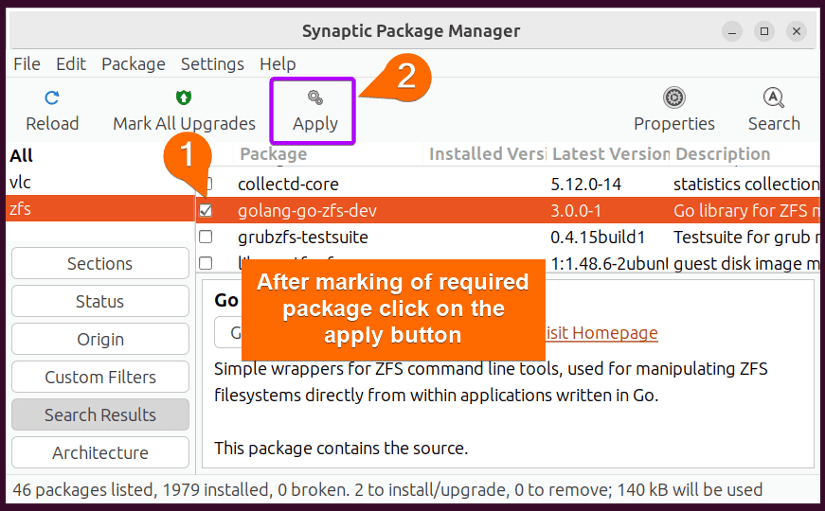Select the golang-go-zfs-dev package name
825x511 pixels.
click(x=307, y=211)
